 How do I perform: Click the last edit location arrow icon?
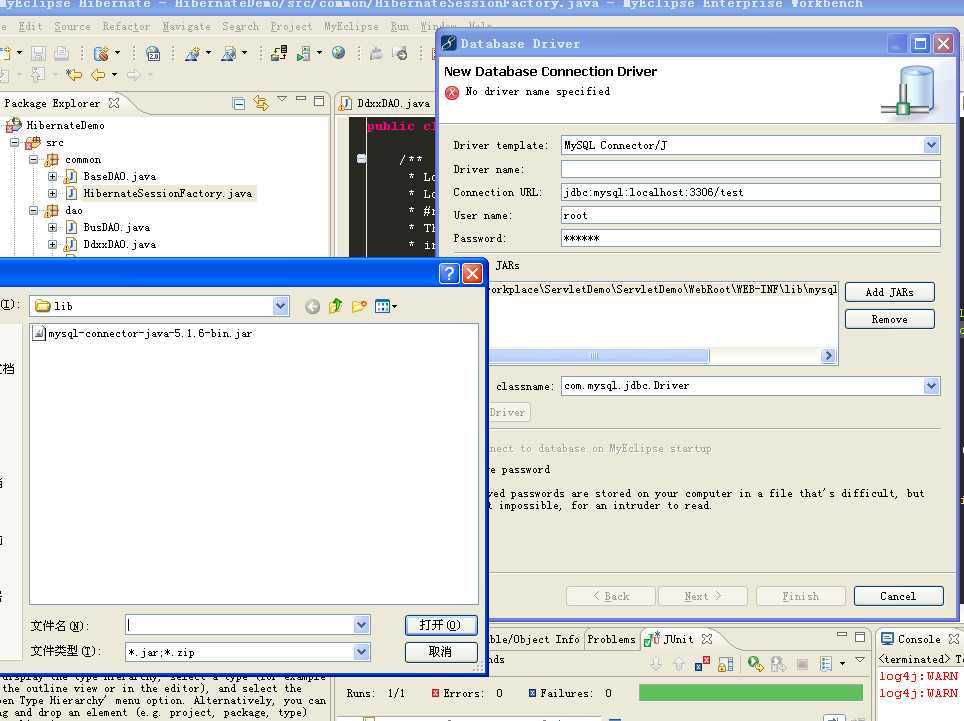[74, 75]
